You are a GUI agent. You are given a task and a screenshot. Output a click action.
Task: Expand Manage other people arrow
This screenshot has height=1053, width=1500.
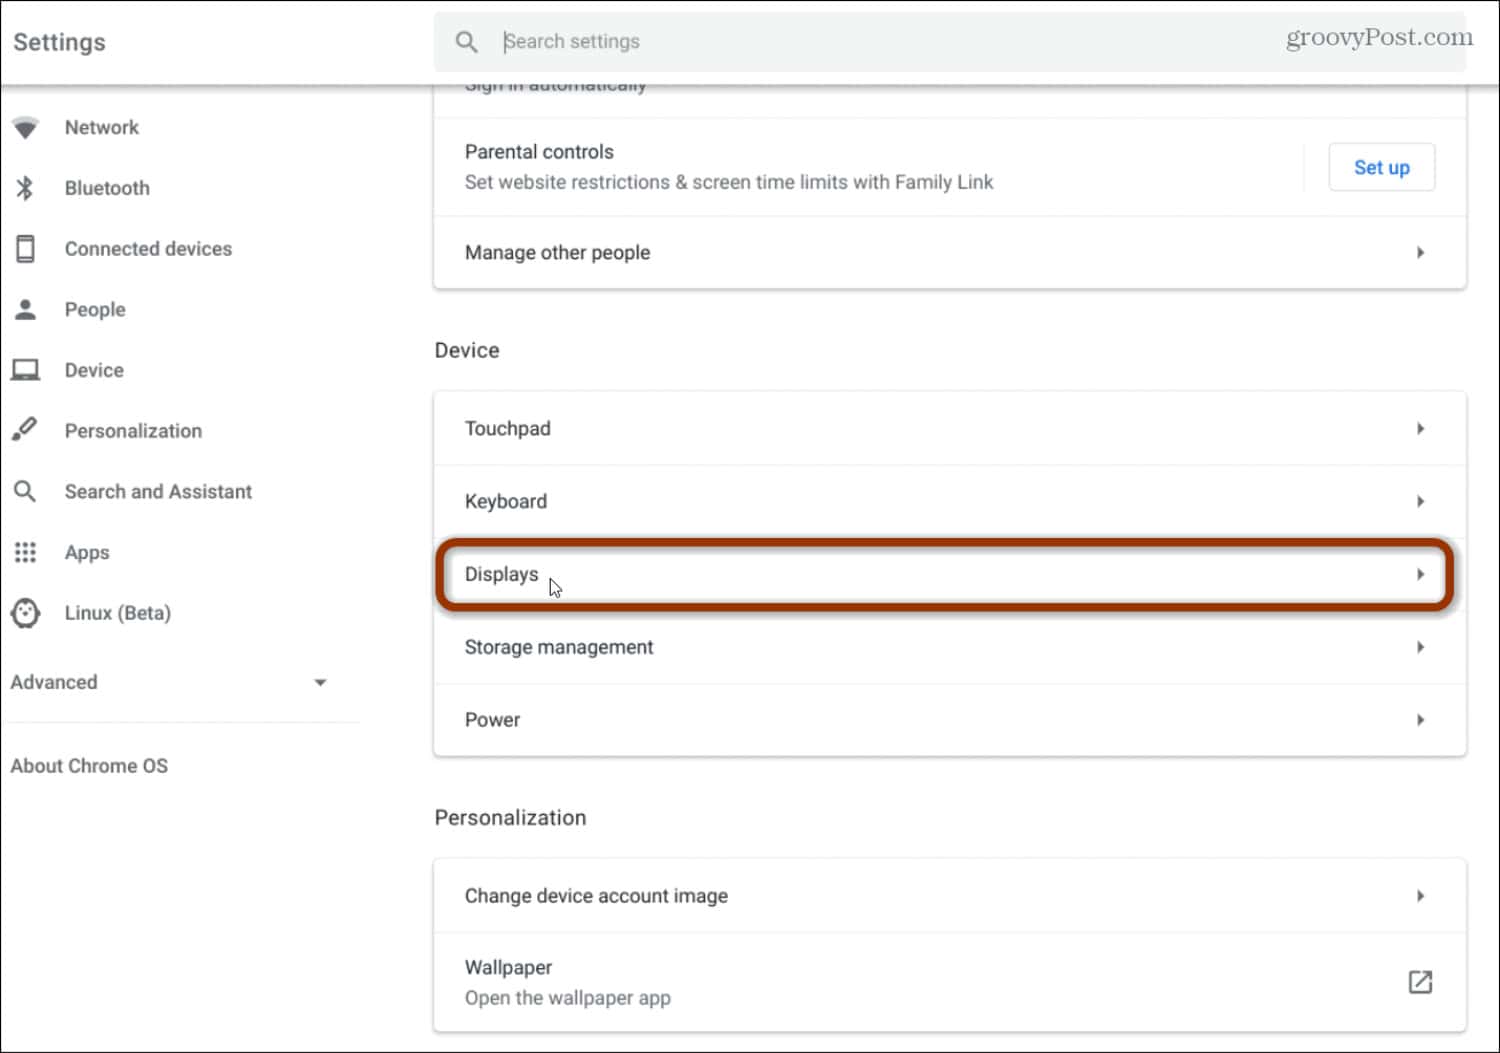point(1420,253)
